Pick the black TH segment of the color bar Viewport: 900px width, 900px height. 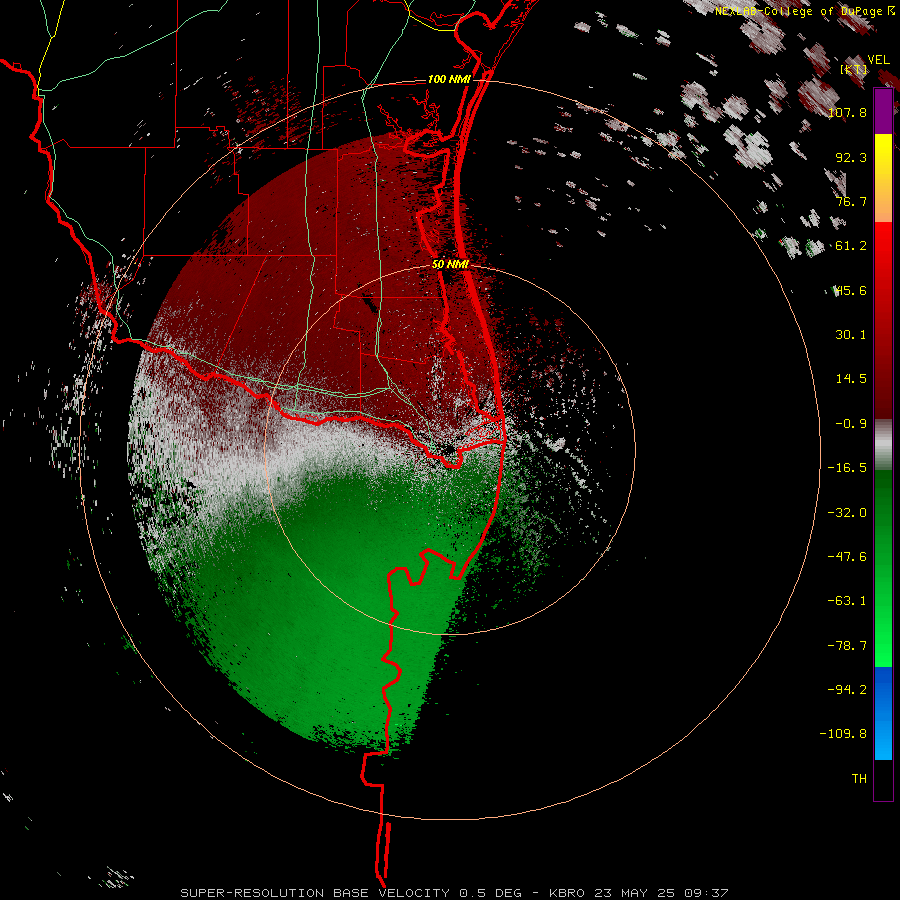click(883, 779)
